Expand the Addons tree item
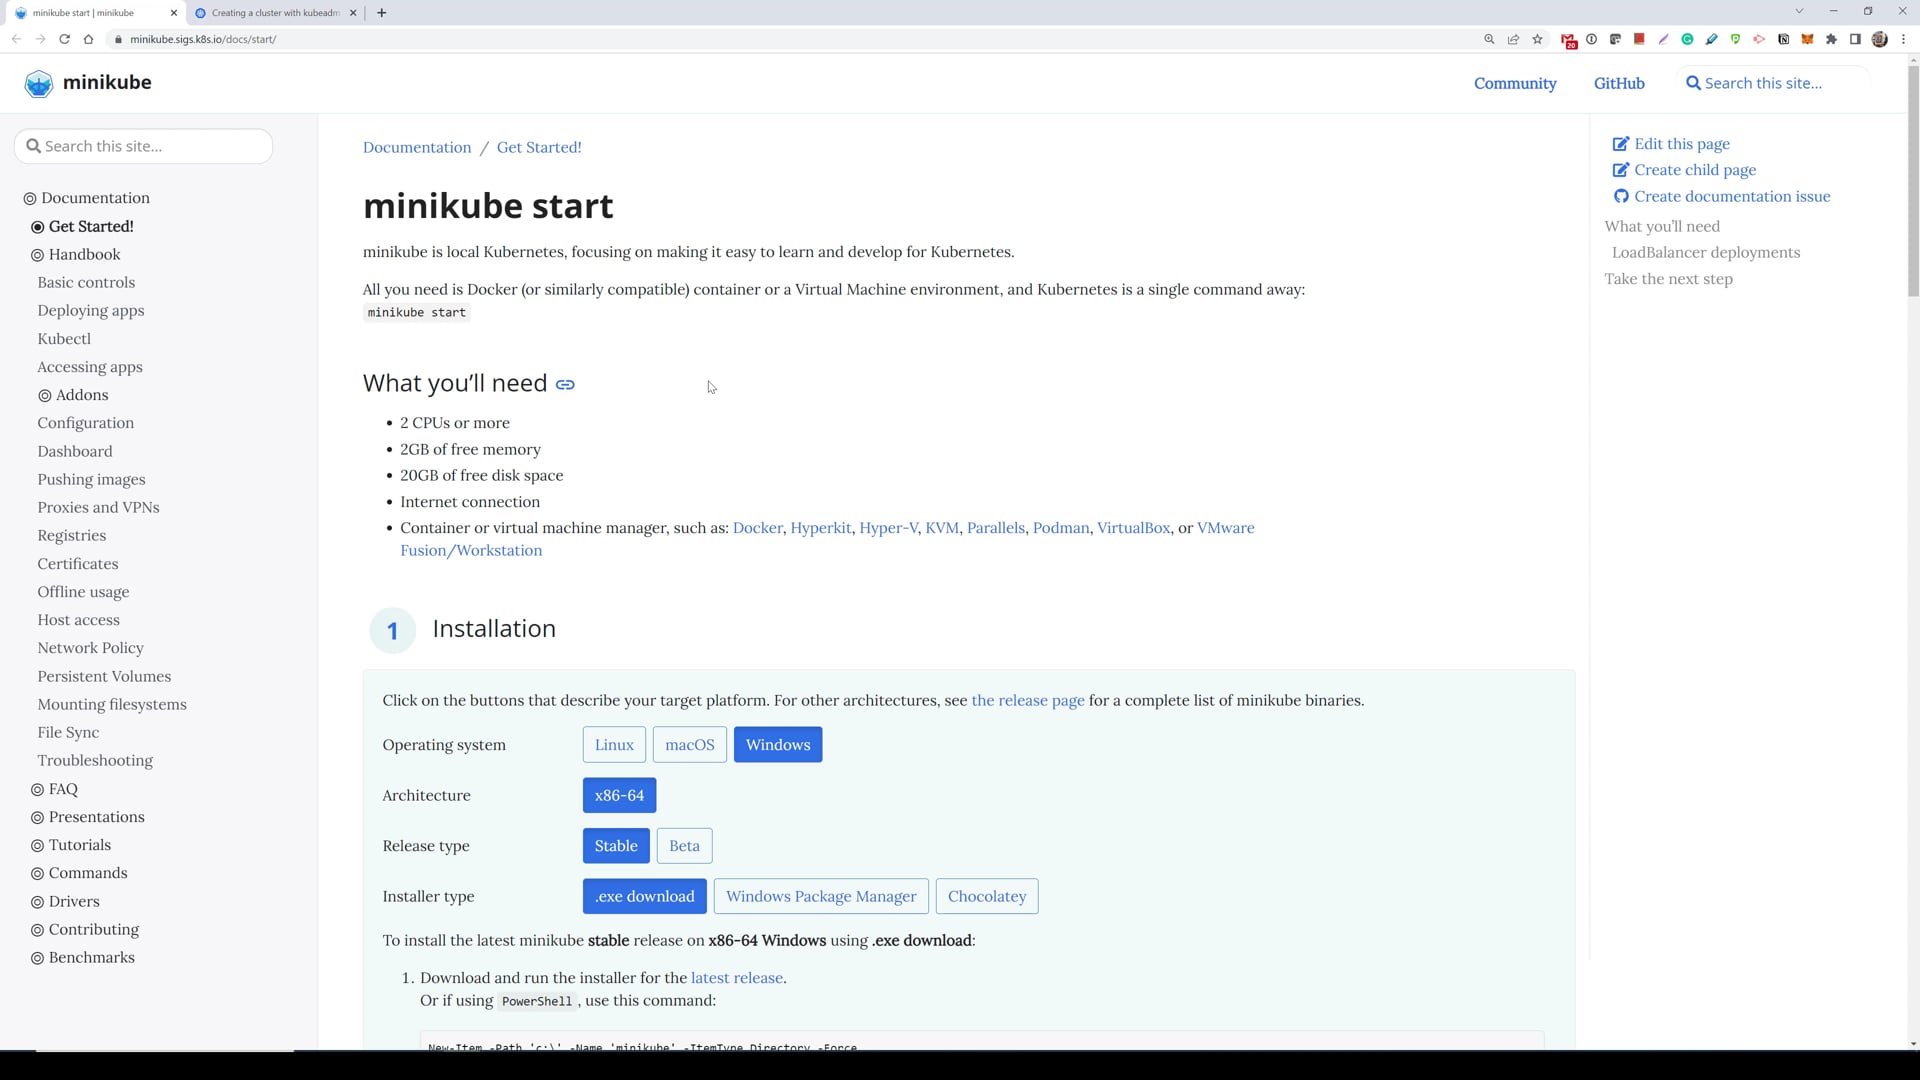1920x1080 pixels. (81, 395)
